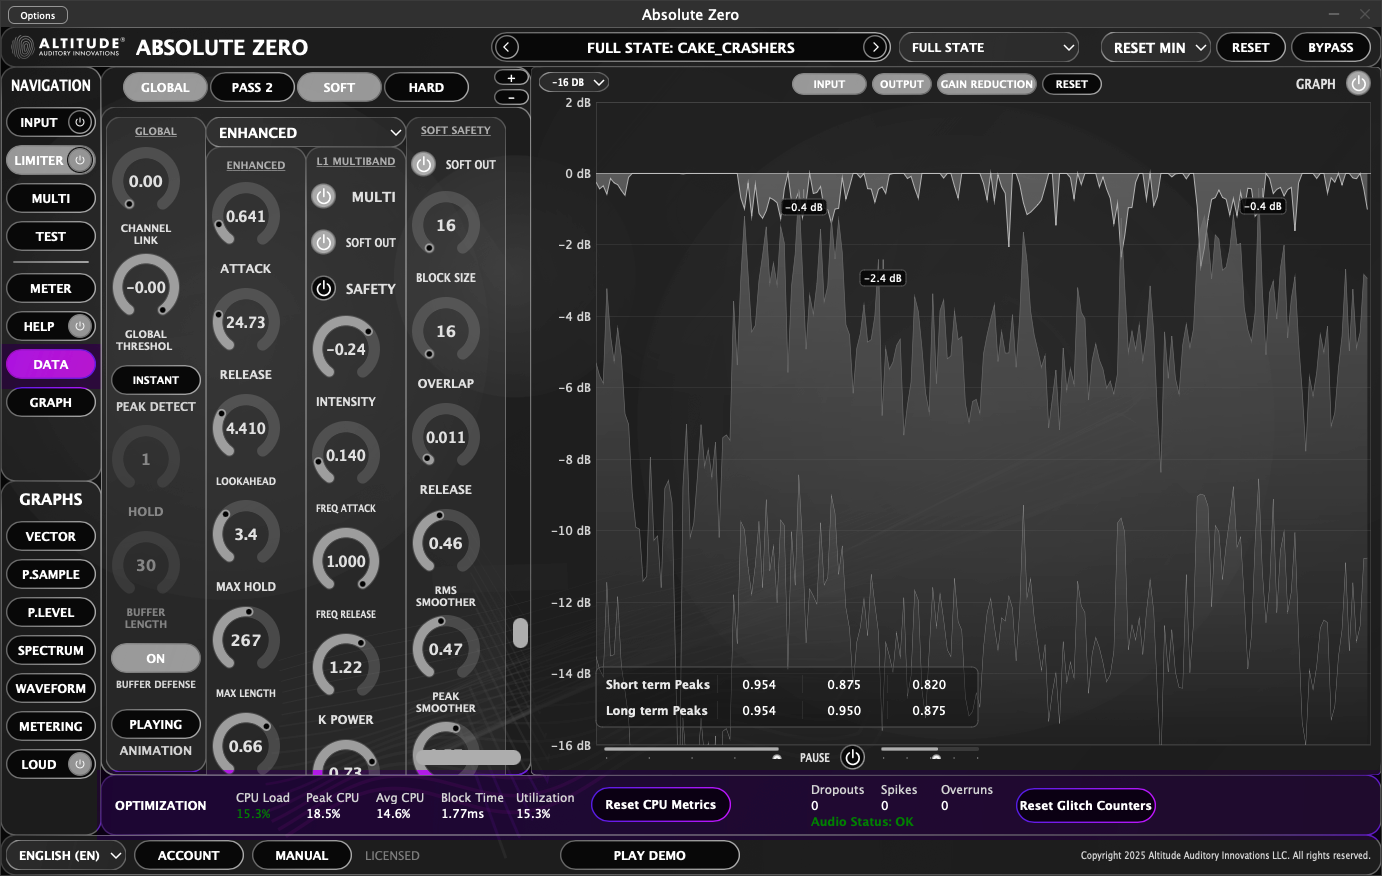
Task: Click the Altitude Auditory Innovations logo
Action: click(65, 47)
